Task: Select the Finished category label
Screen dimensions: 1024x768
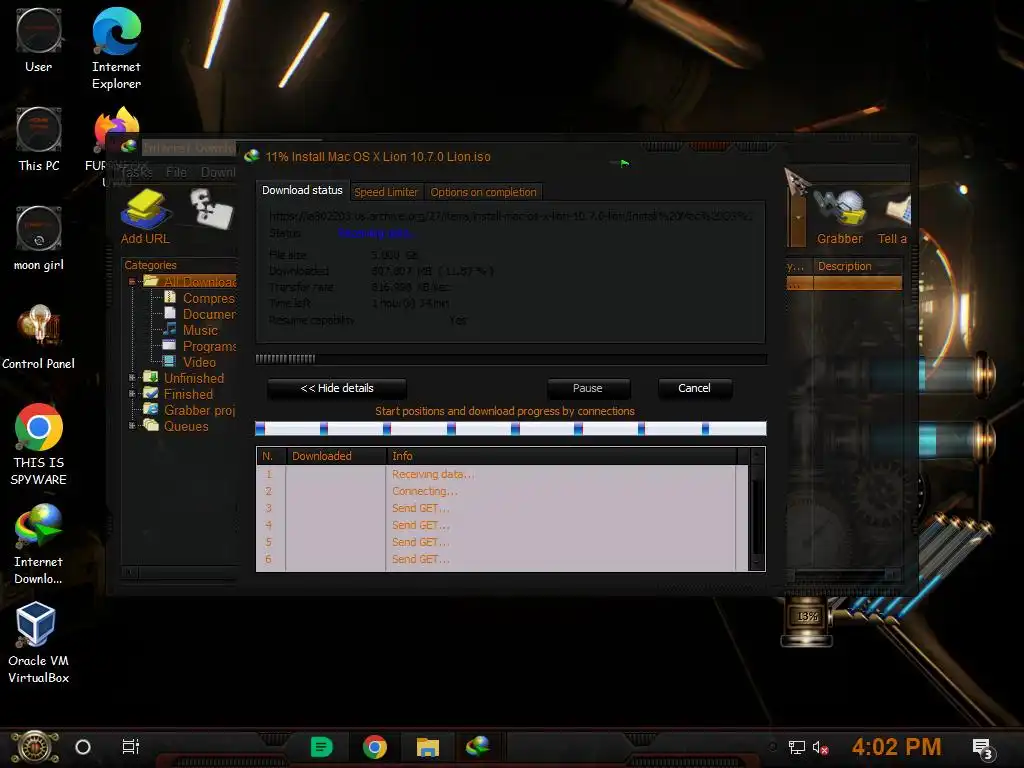Action: click(x=188, y=394)
